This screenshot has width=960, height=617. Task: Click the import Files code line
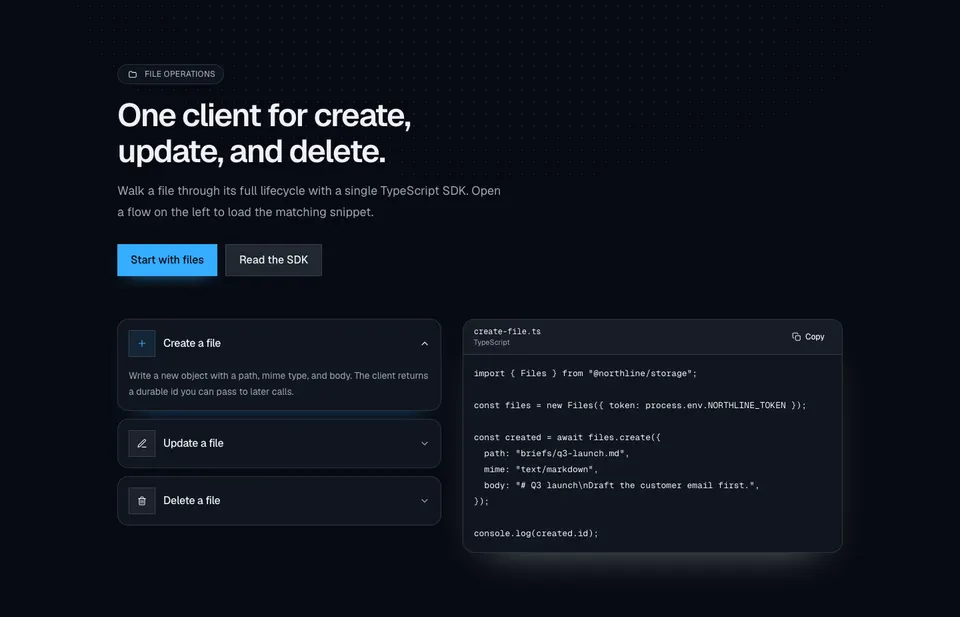585,373
